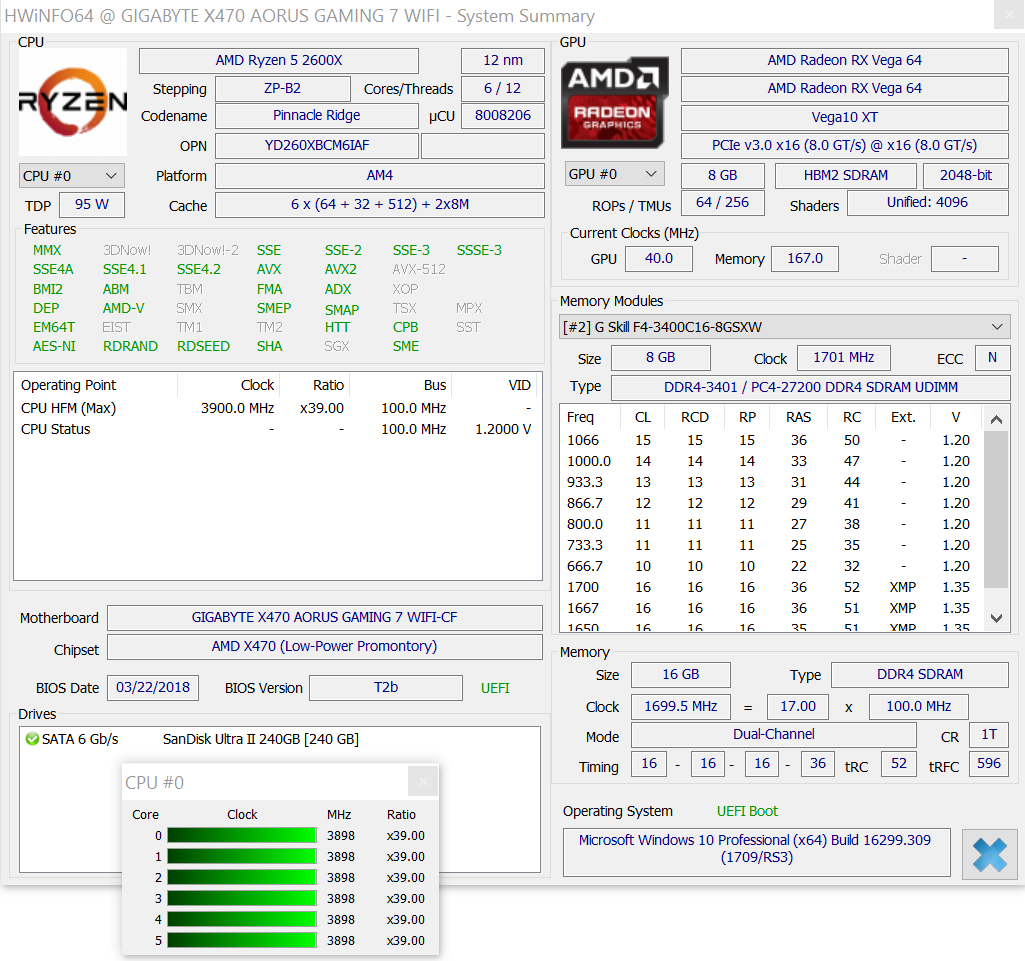Click the HBM2 SDRAM memory type field
The width and height of the screenshot is (1025, 961).
[846, 176]
